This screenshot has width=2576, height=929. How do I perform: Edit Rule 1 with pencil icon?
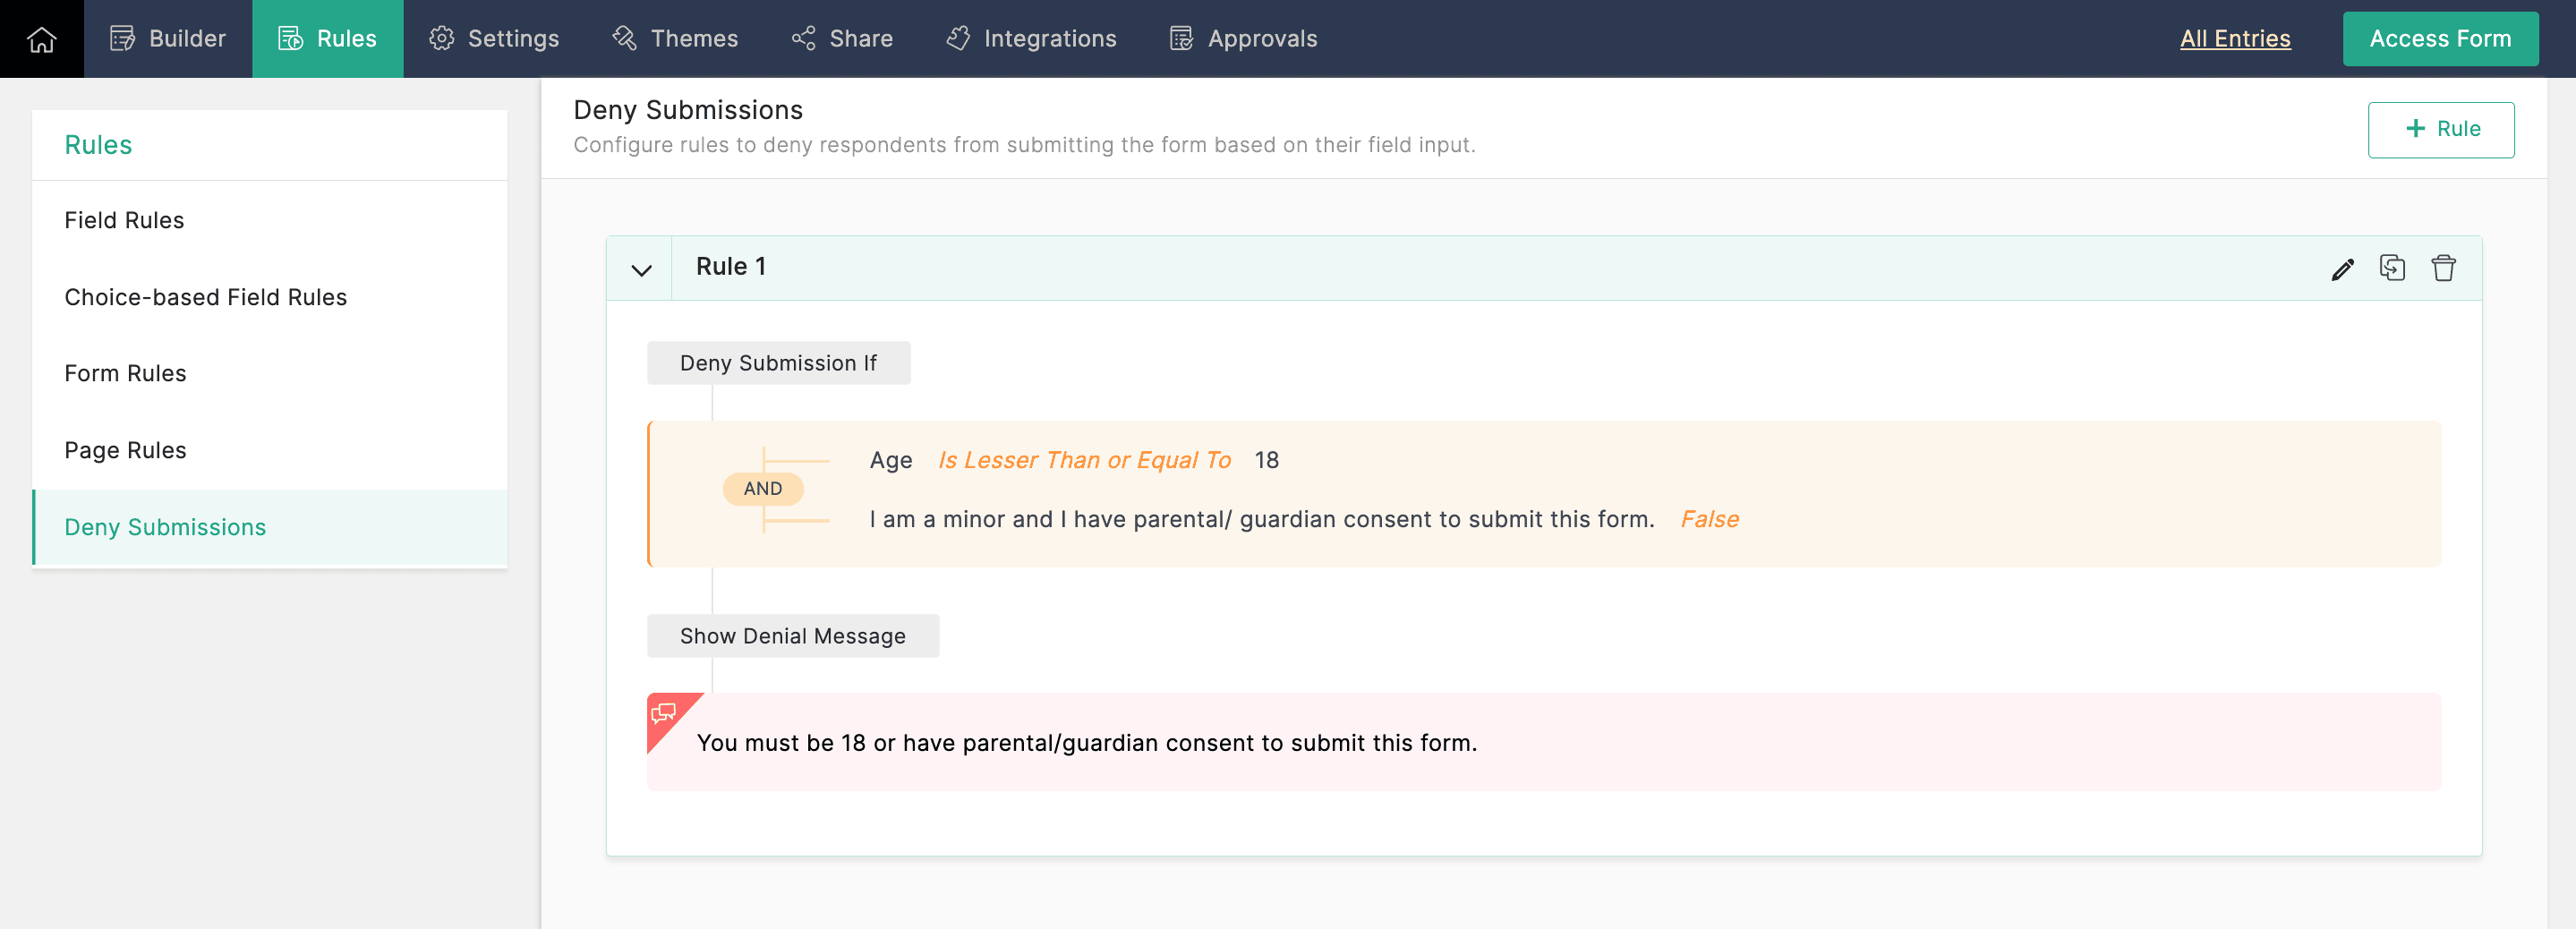2342,269
